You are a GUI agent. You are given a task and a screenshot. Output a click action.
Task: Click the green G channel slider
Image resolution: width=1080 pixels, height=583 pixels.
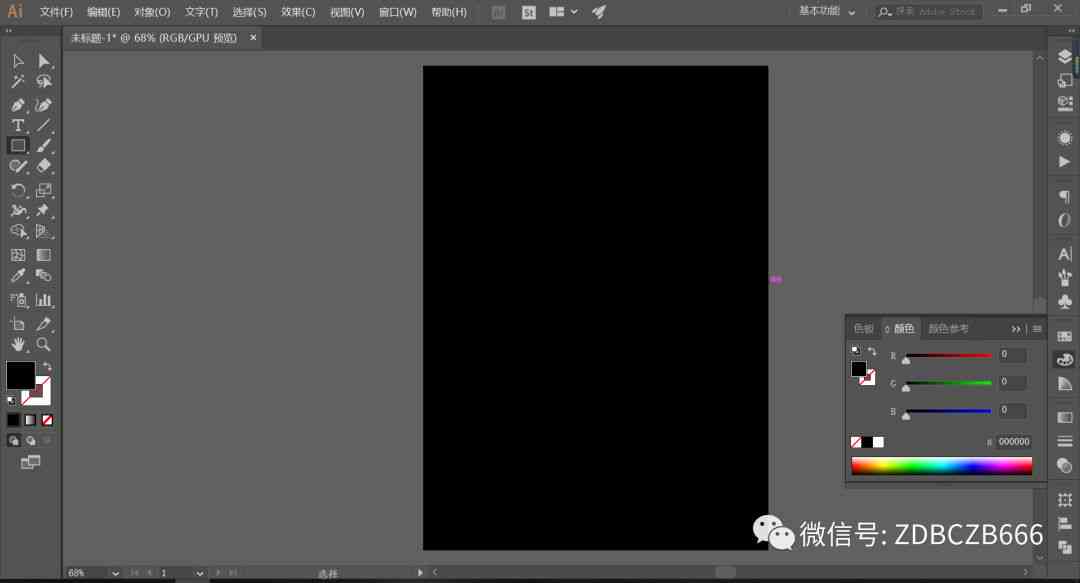point(948,383)
